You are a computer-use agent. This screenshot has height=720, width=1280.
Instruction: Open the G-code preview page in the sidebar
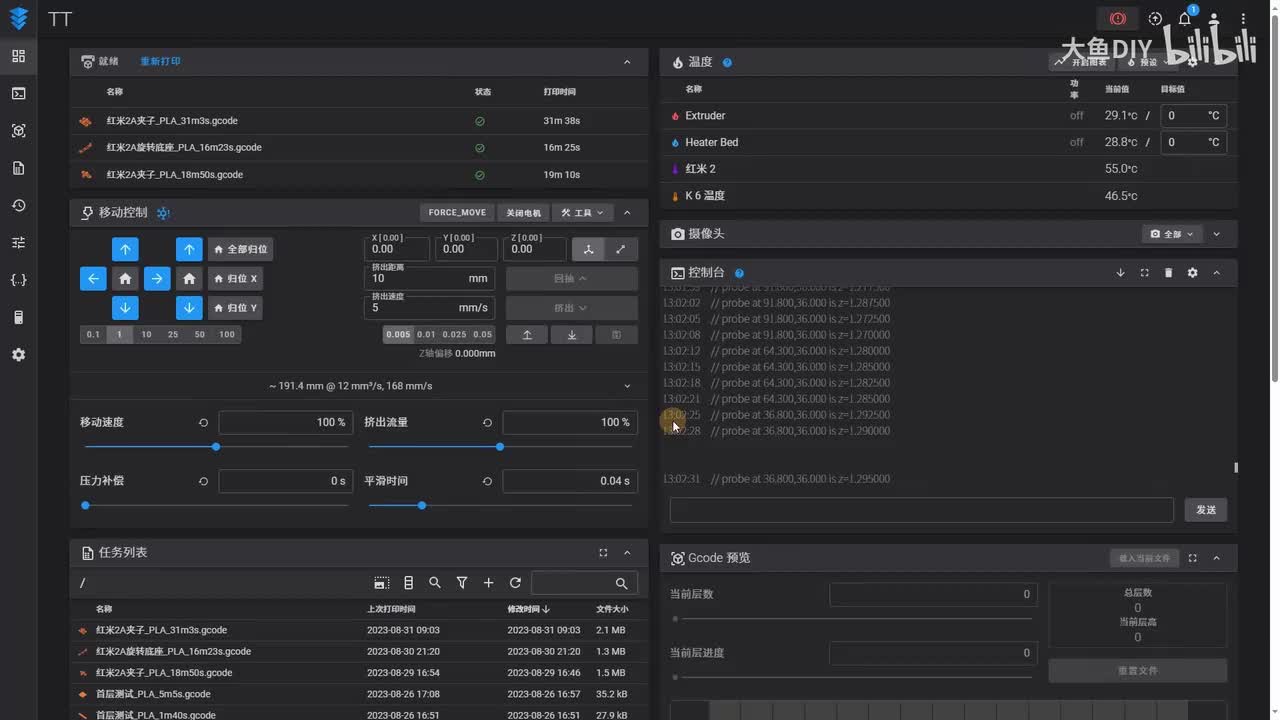tap(18, 131)
